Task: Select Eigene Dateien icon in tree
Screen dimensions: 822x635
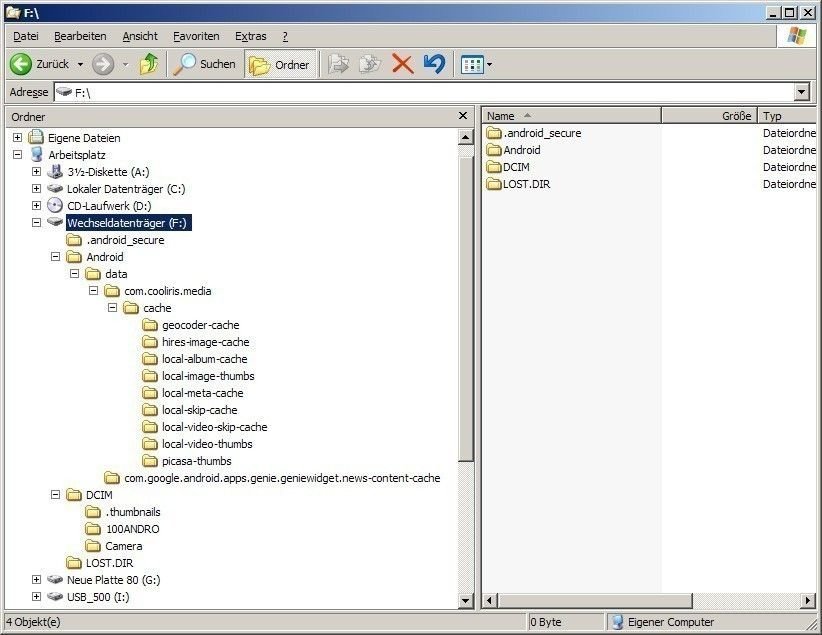Action: click(36, 137)
